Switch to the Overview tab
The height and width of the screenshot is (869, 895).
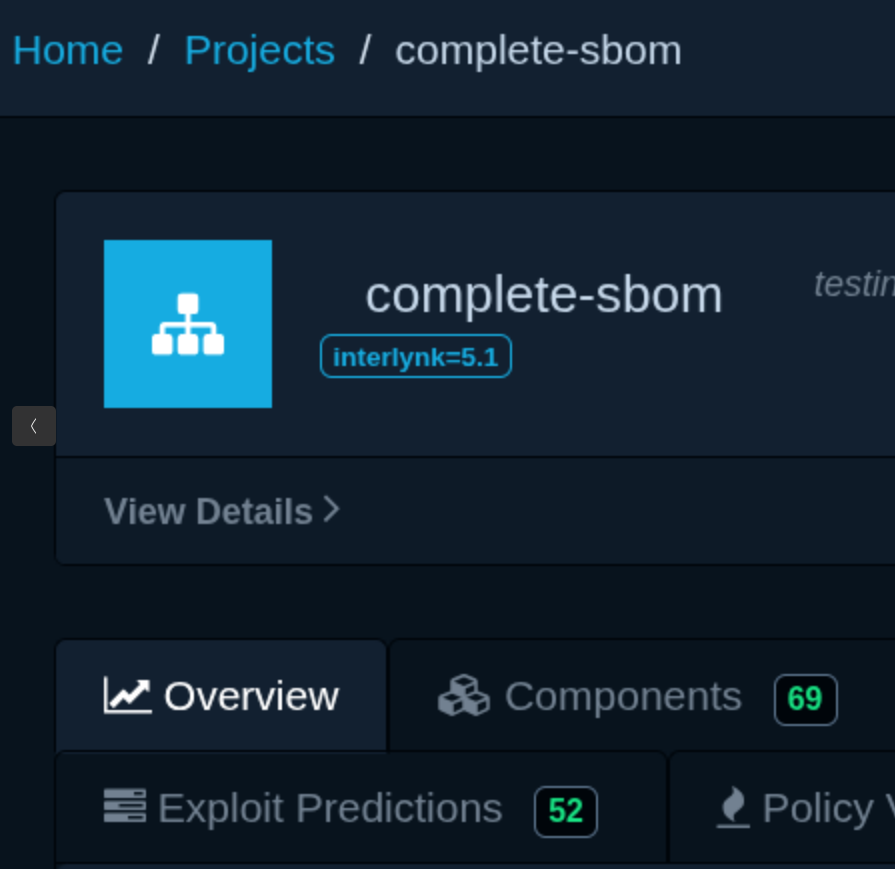click(221, 695)
